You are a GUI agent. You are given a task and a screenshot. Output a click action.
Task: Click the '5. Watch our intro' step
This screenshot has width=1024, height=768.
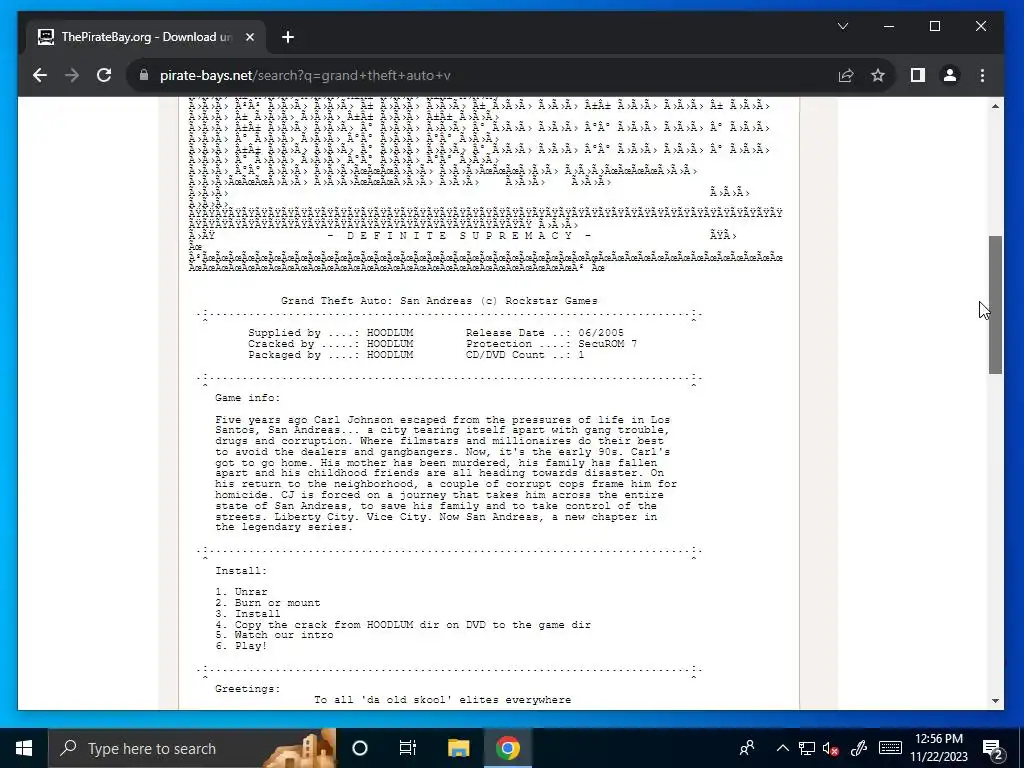[274, 635]
